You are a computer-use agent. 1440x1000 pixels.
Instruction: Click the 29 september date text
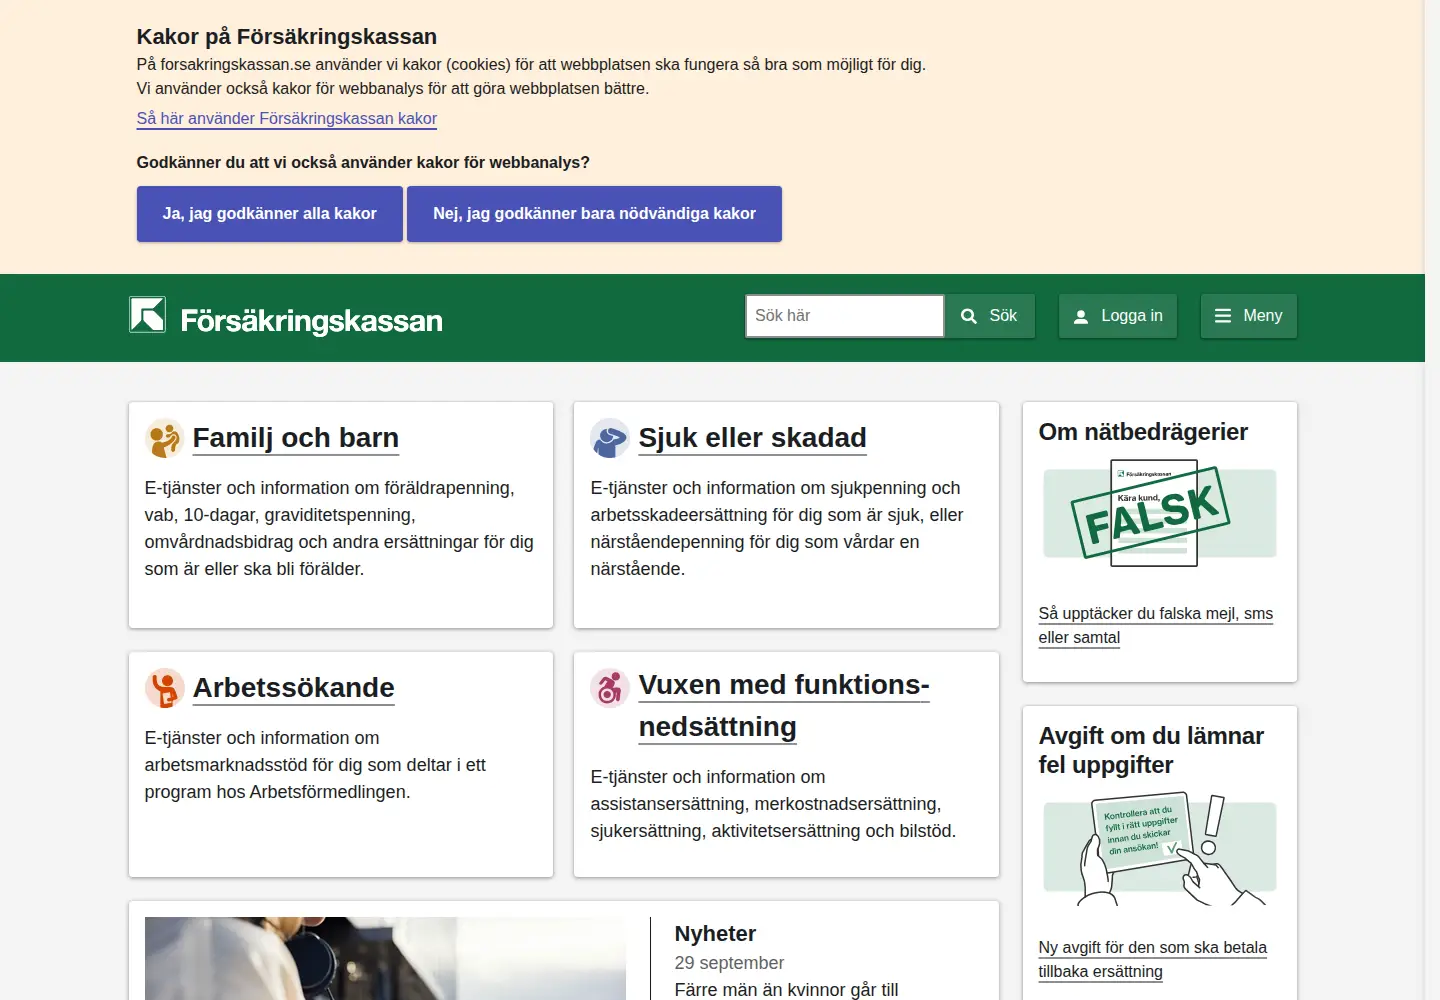pyautogui.click(x=729, y=963)
